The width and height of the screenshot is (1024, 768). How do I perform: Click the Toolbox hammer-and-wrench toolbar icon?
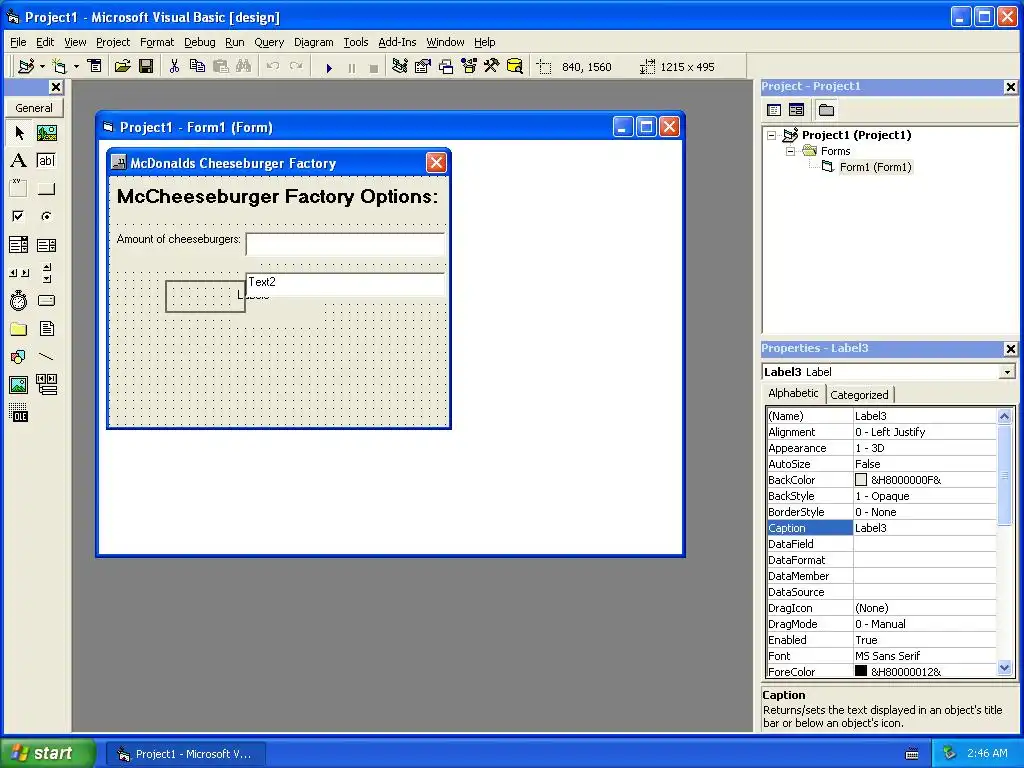[x=492, y=66]
